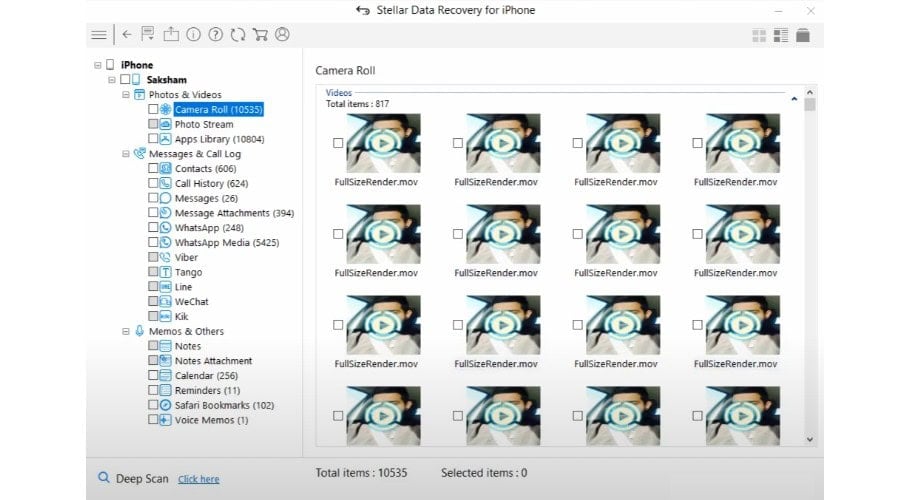
Task: Collapse the Videos section chevron
Action: [x=794, y=99]
